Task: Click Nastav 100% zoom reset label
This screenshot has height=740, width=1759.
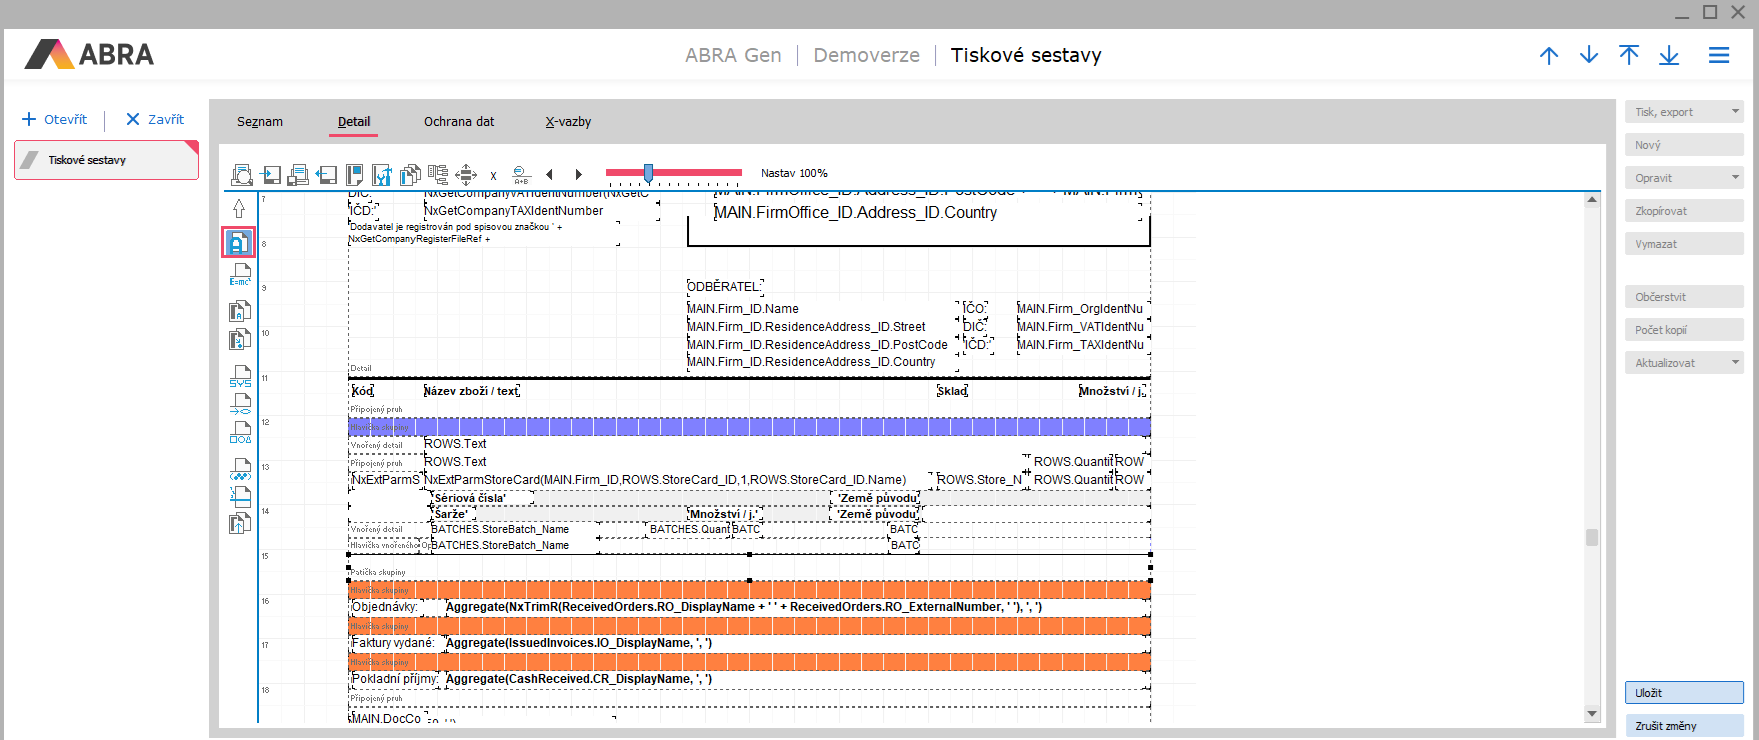Action: (x=794, y=173)
